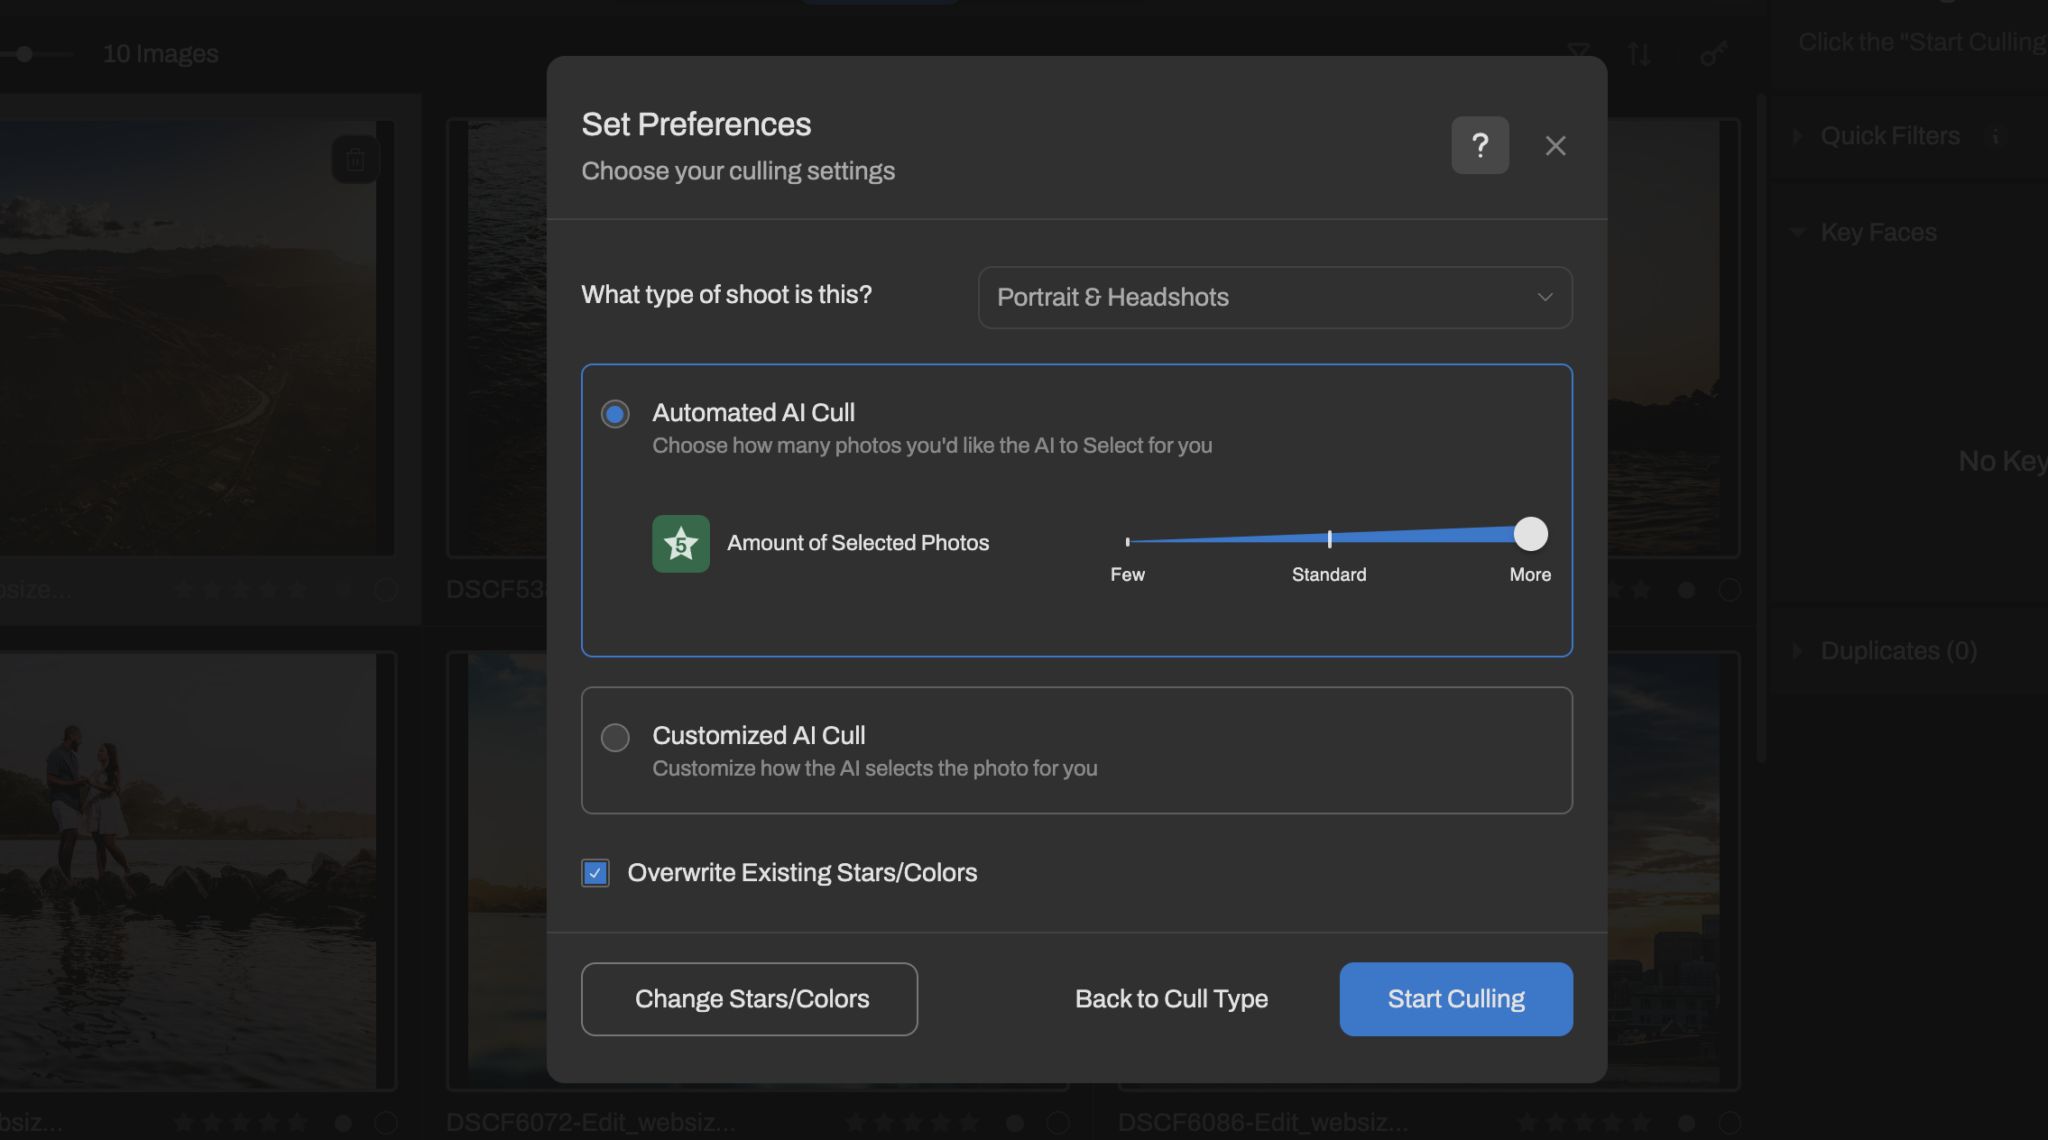The height and width of the screenshot is (1140, 2048).
Task: Collapse the Key Faces section
Action: (1798, 233)
